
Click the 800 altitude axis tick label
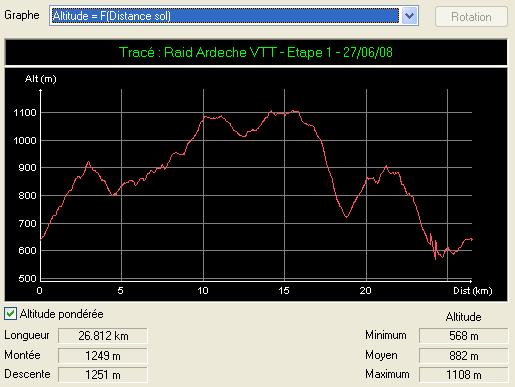tap(27, 195)
